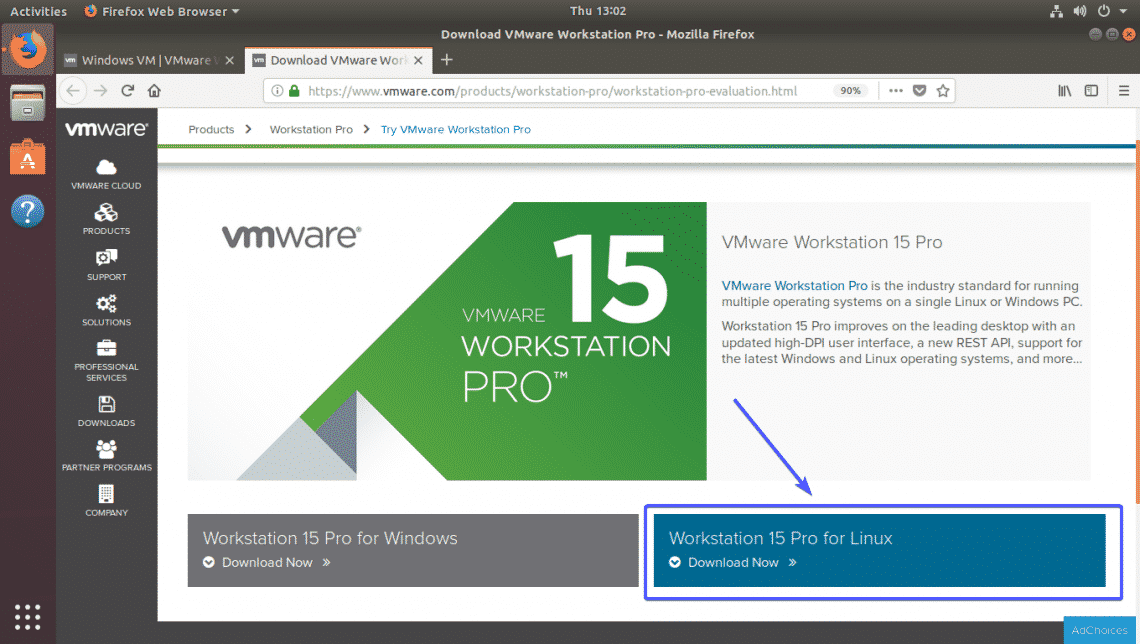Click the Workstation Pro breadcrumb link
The height and width of the screenshot is (644, 1140).
pos(311,129)
